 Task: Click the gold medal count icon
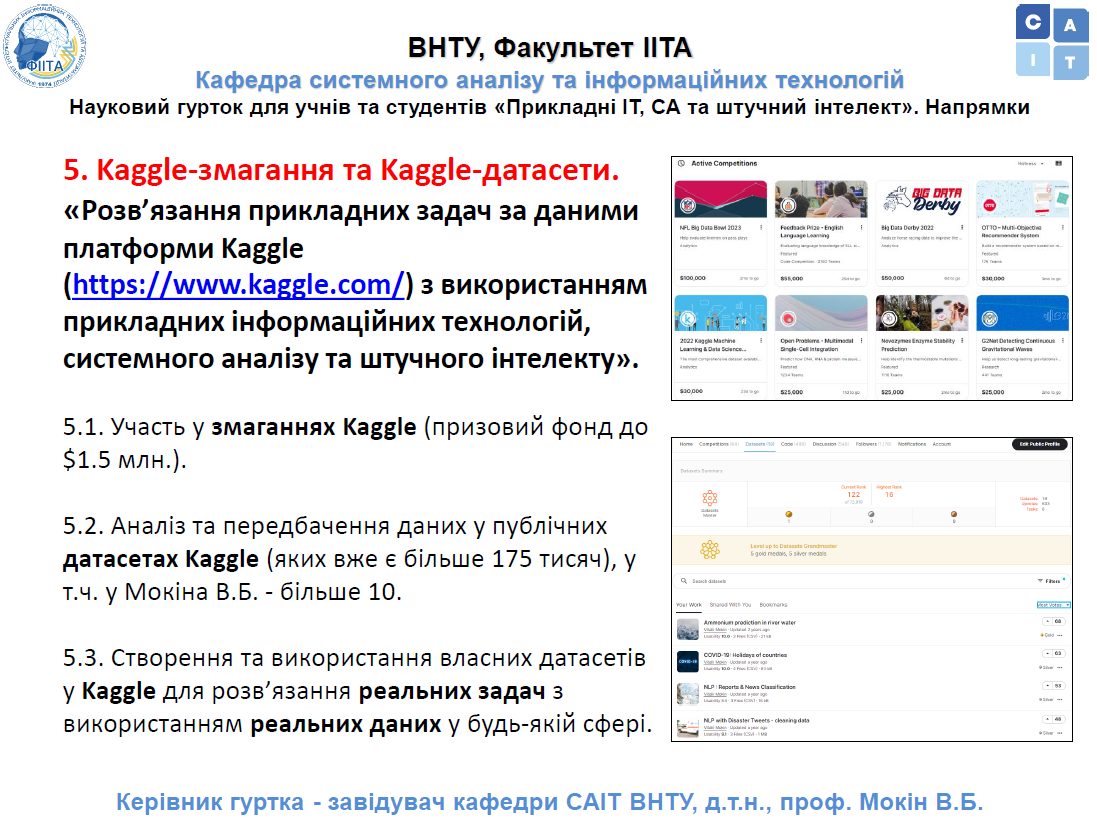coord(788,514)
